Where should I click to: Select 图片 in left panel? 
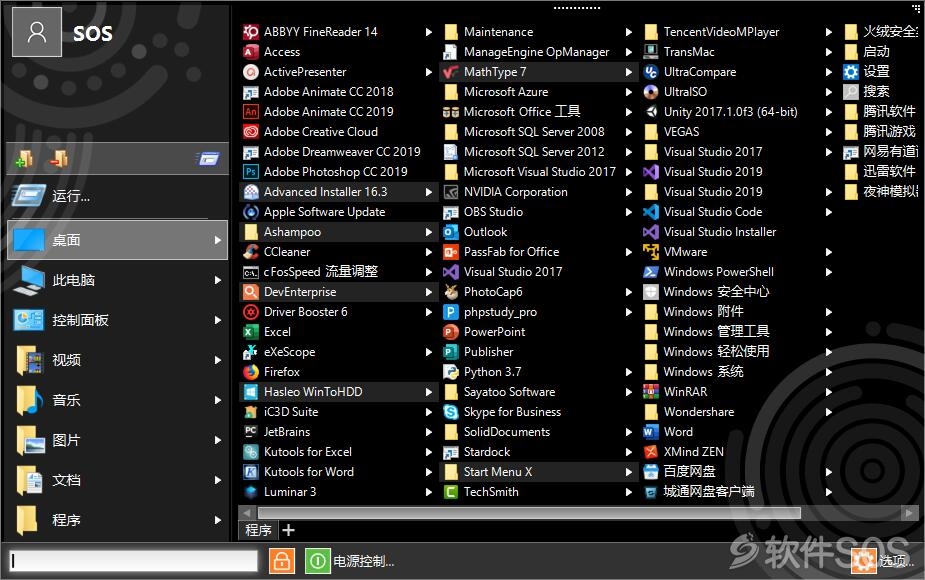pyautogui.click(x=117, y=440)
